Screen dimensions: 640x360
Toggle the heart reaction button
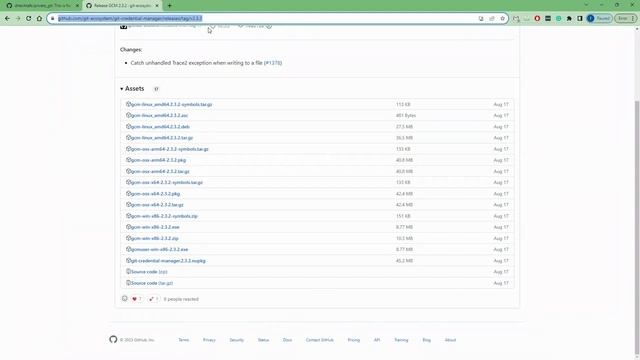coord(136,299)
